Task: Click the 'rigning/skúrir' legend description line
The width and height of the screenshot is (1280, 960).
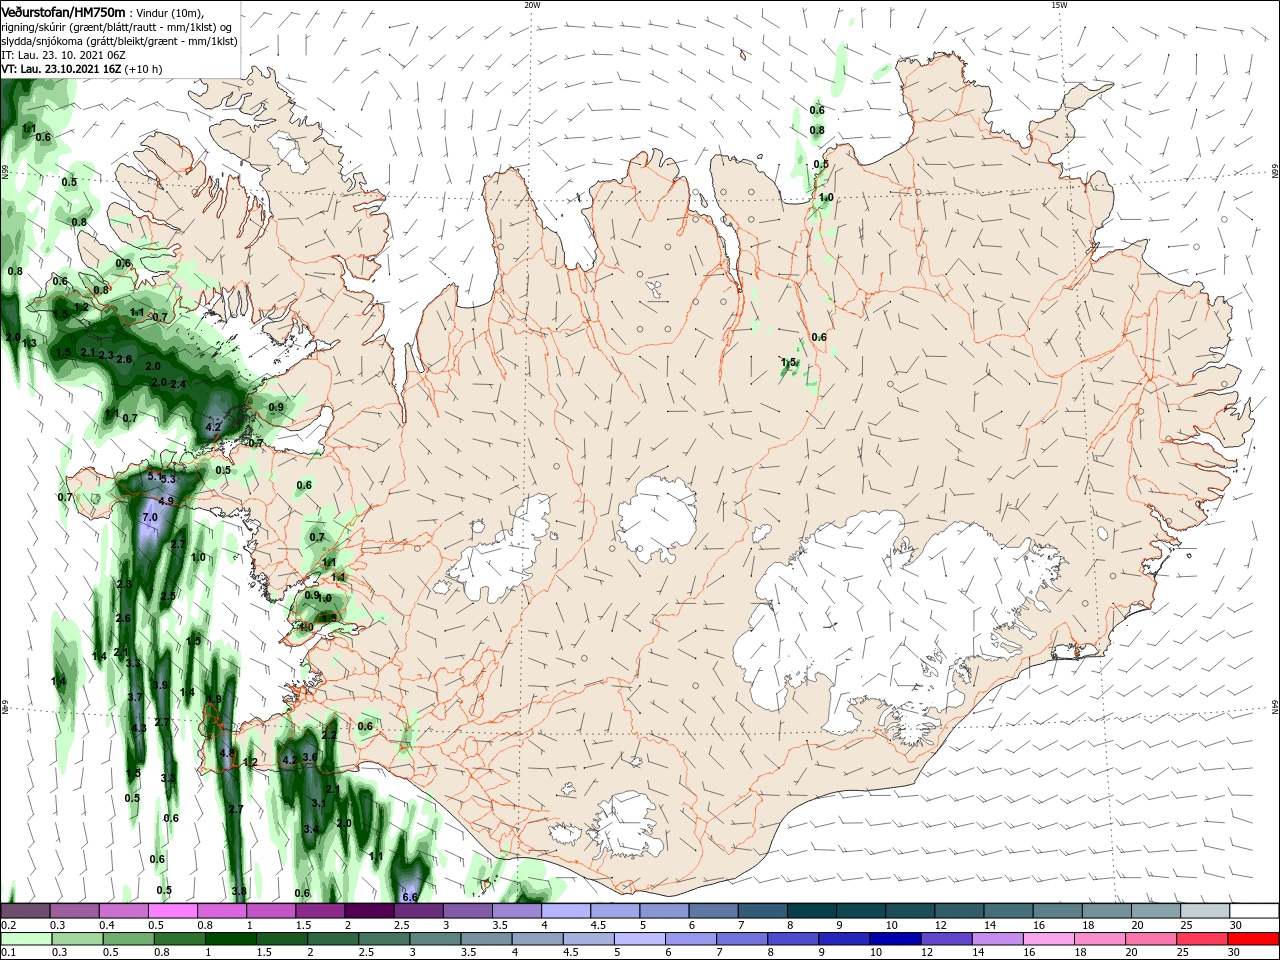Action: click(116, 27)
